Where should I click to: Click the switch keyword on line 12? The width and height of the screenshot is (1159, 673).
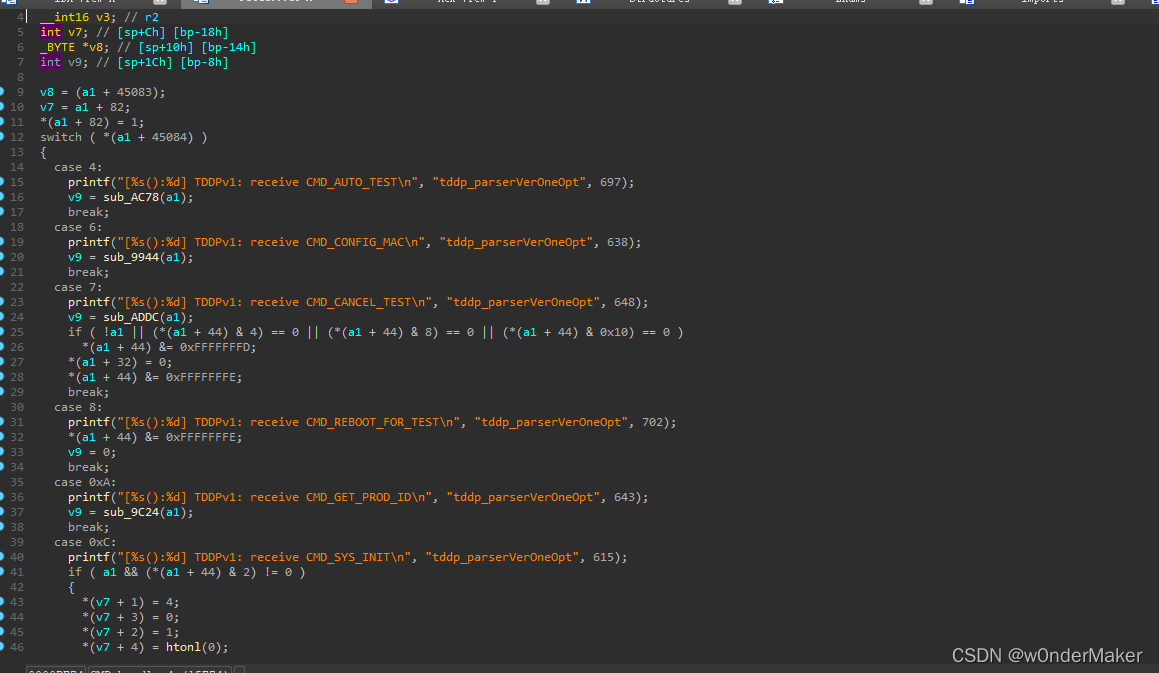[x=61, y=137]
